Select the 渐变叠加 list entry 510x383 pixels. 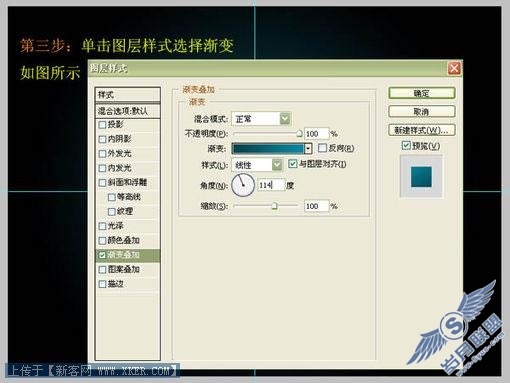[128, 255]
